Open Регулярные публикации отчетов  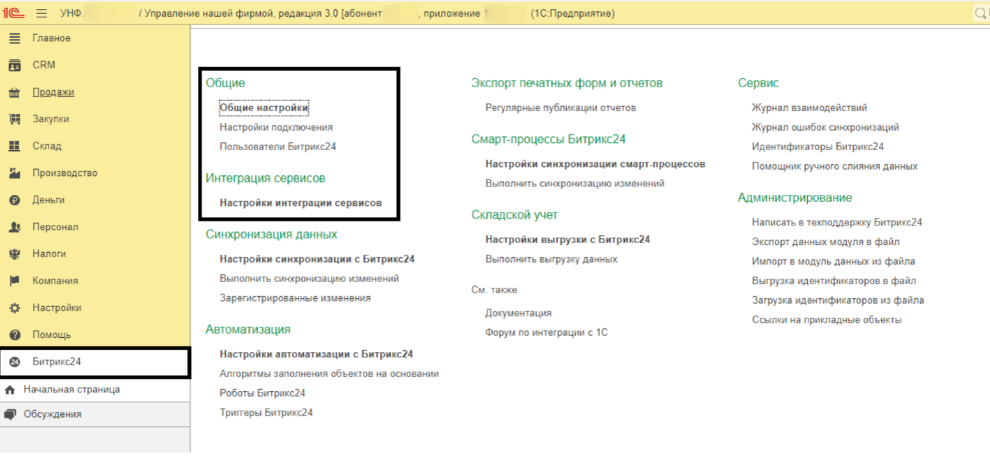[561, 108]
